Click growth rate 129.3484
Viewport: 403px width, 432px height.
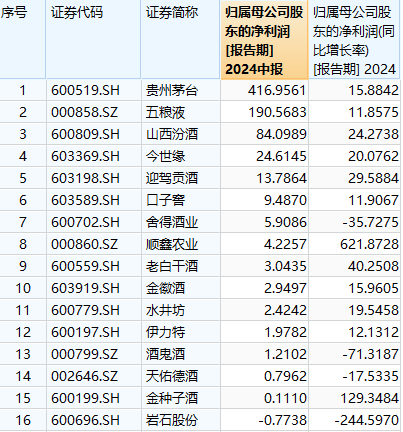pos(369,398)
